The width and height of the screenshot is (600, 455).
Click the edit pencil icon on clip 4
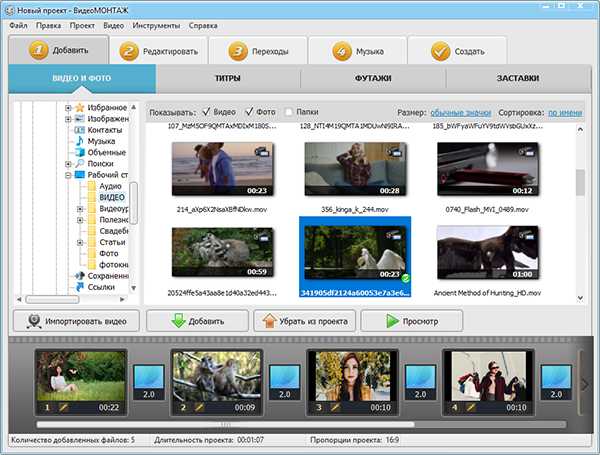point(471,408)
